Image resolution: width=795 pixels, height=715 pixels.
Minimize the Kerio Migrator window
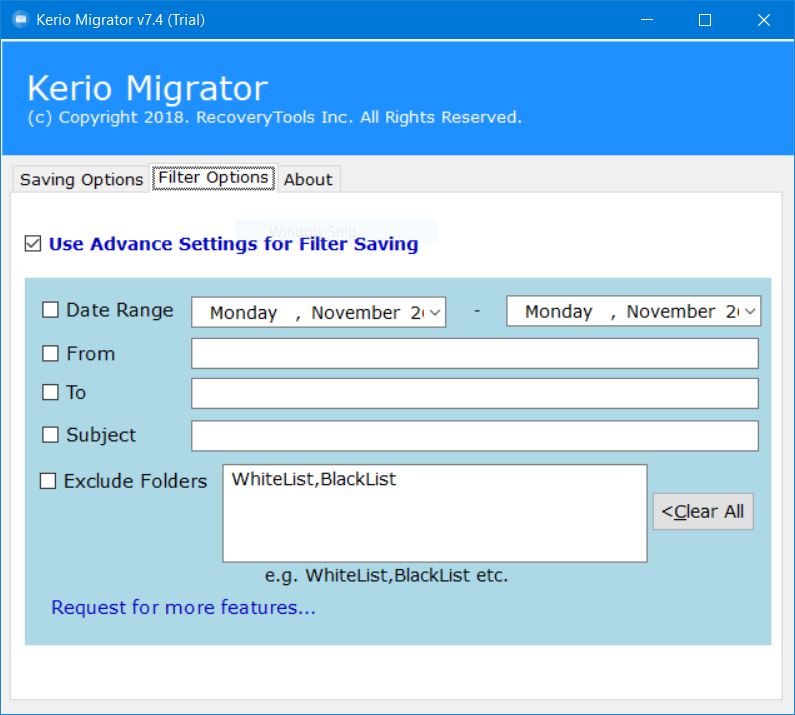click(646, 20)
